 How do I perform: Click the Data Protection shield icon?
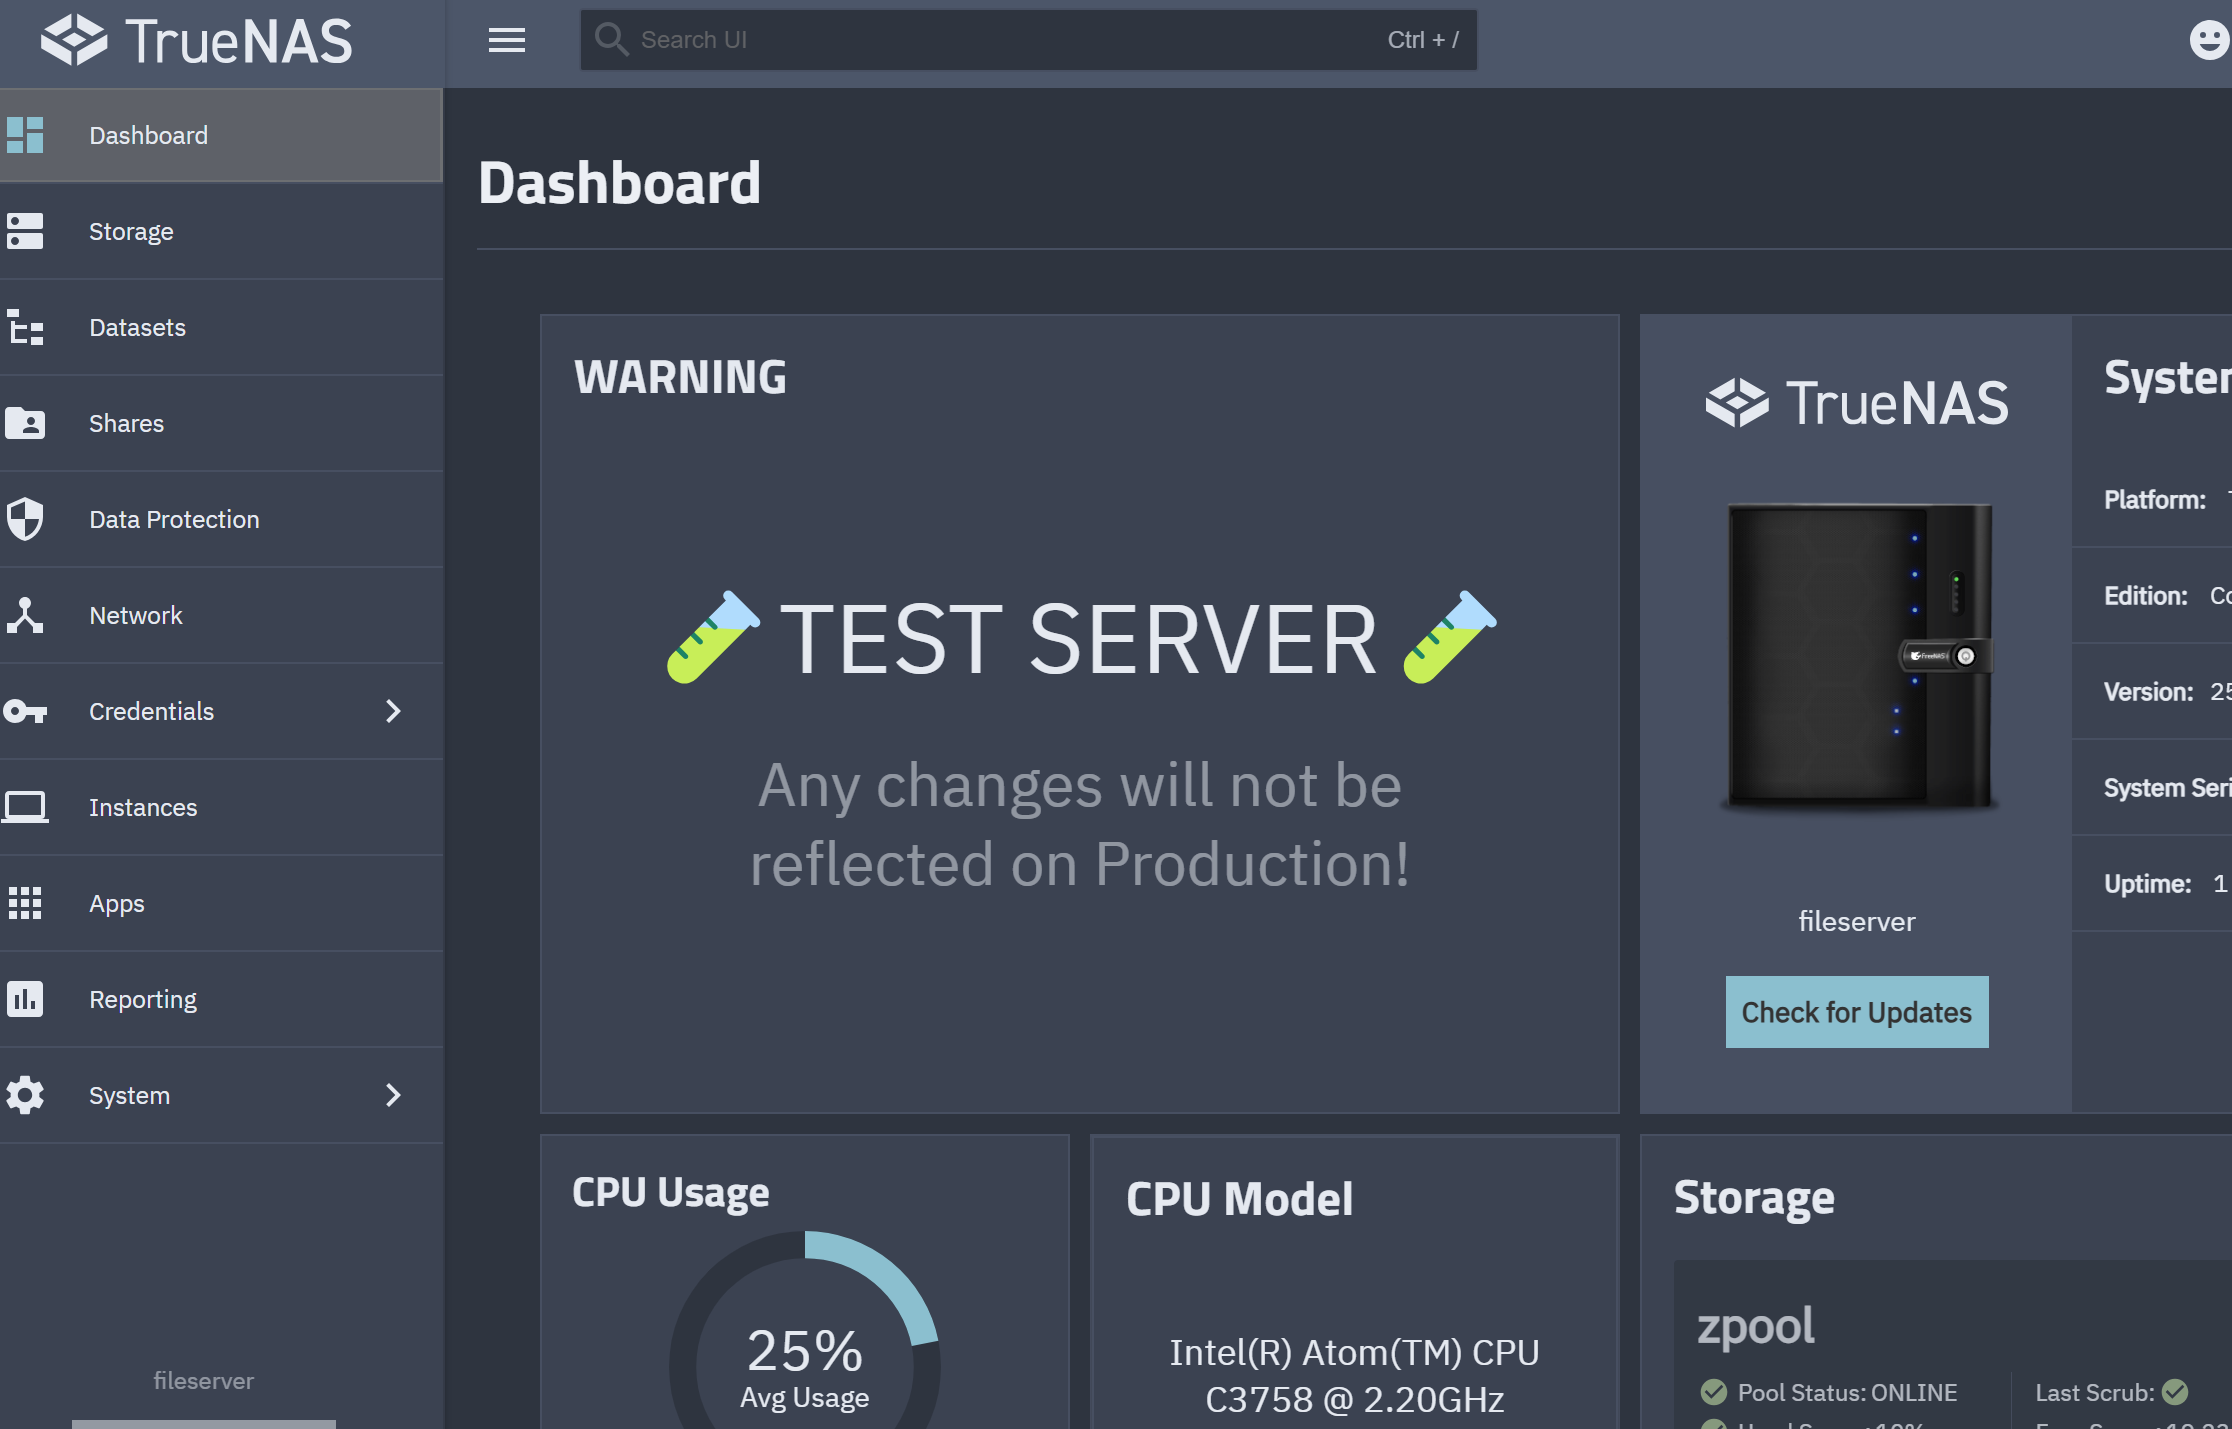click(x=25, y=519)
